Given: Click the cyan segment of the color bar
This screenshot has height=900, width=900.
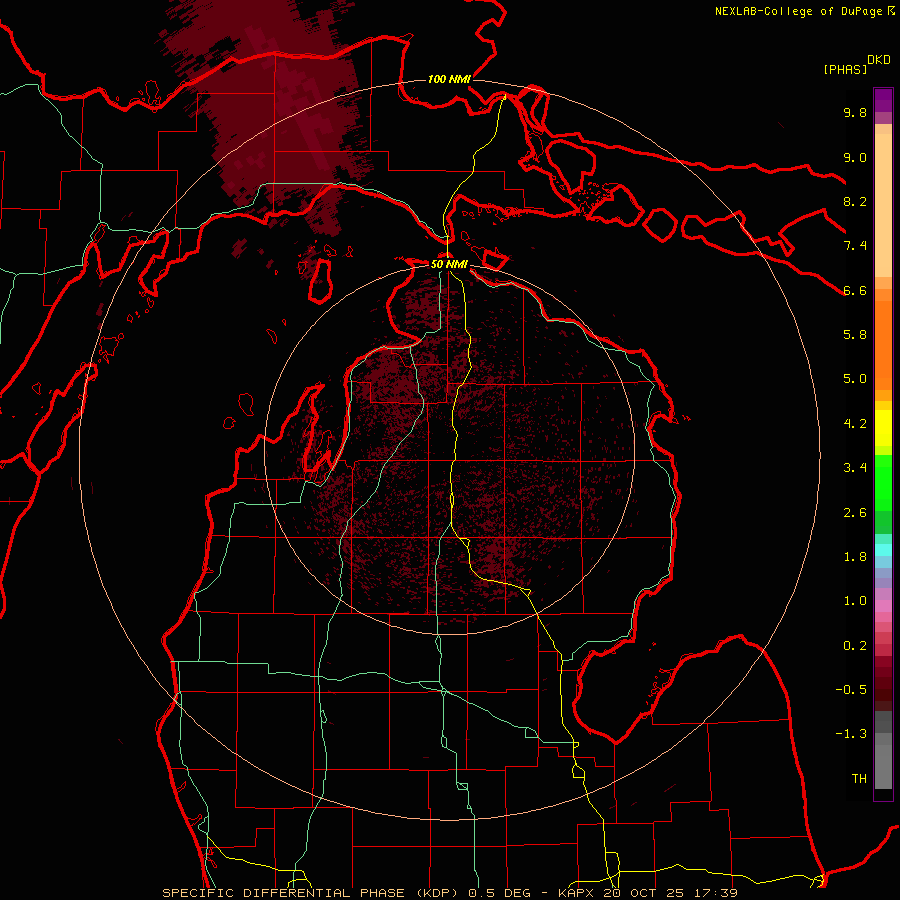Looking at the screenshot, I should click(883, 550).
